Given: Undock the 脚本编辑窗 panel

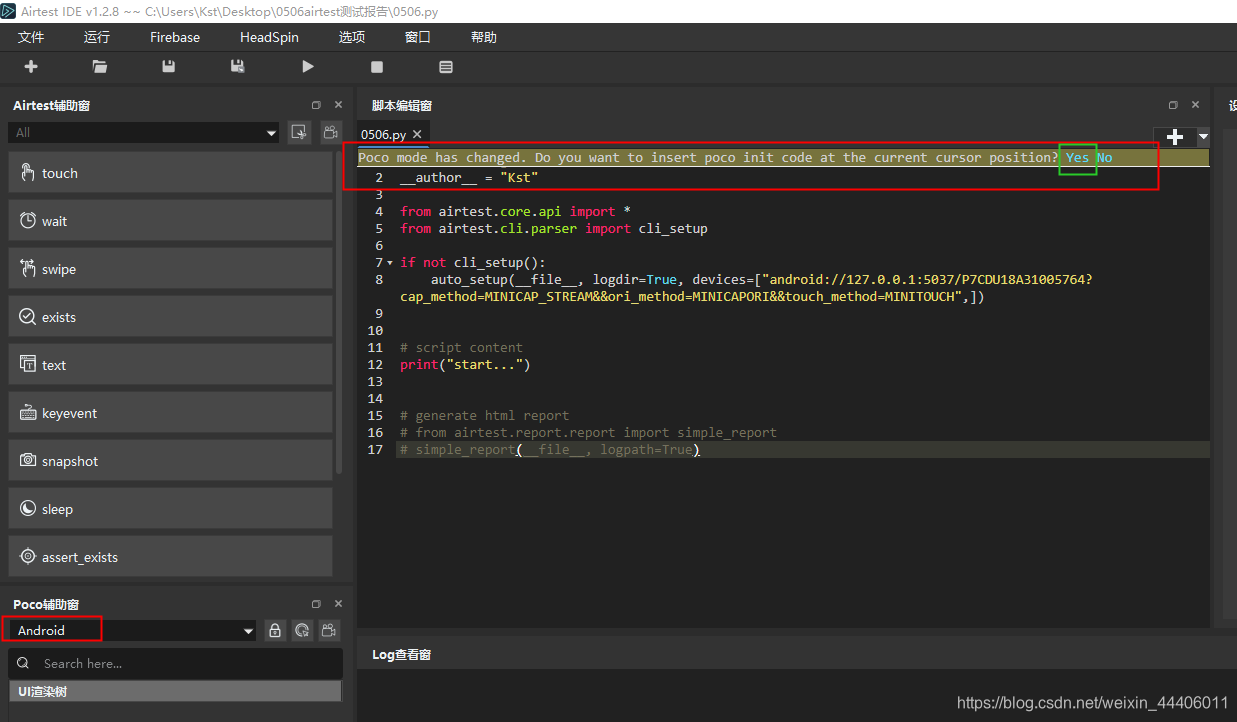Looking at the screenshot, I should [1173, 105].
